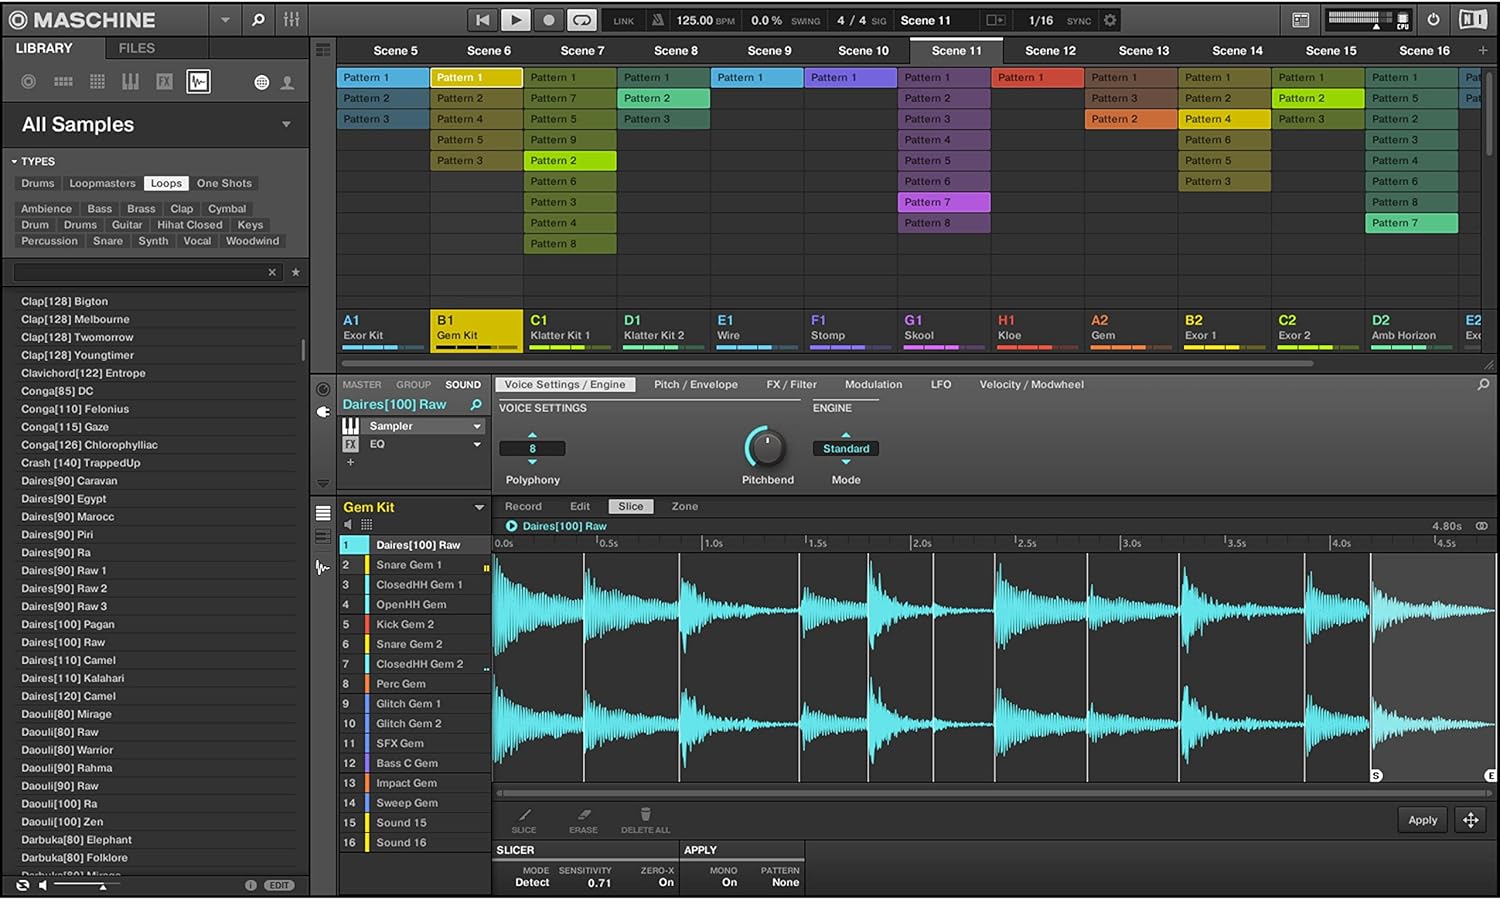Viewport: 1500px width, 900px height.
Task: Switch to the FILES tab
Action: (137, 47)
